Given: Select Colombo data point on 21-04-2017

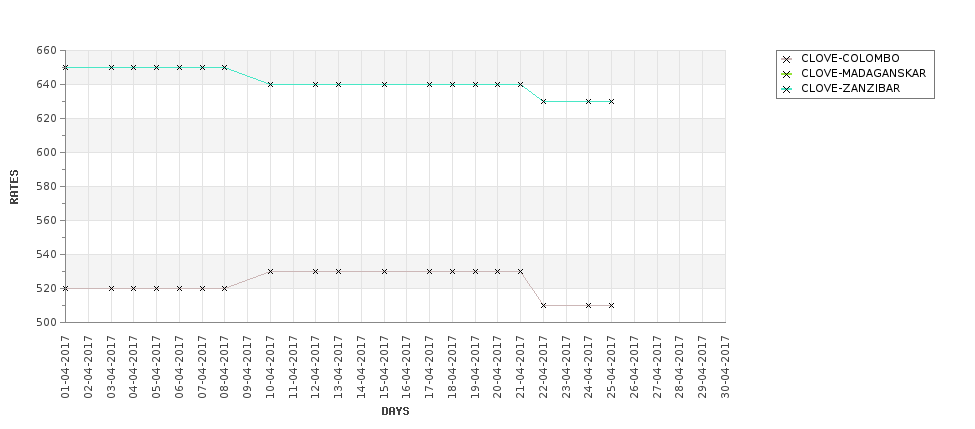Looking at the screenshot, I should point(520,272).
